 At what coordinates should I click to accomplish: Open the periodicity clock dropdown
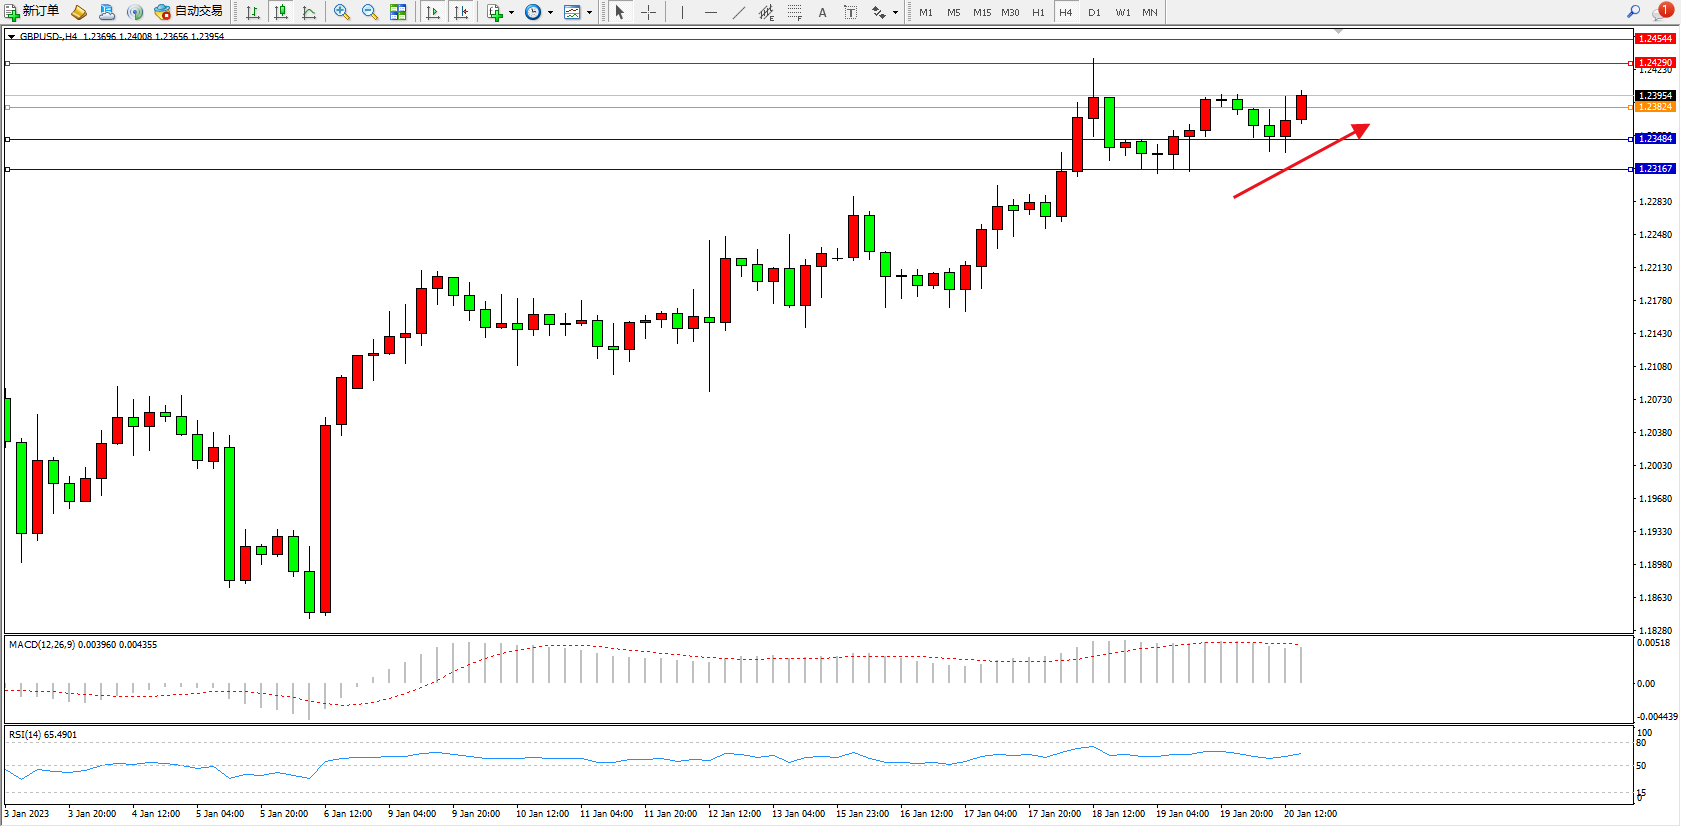[550, 13]
